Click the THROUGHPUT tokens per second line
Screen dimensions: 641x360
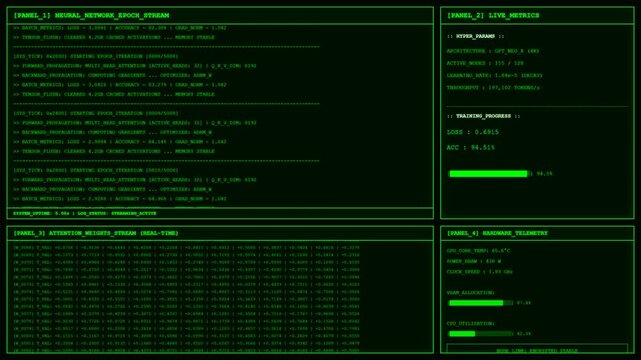pyautogui.click(x=493, y=88)
